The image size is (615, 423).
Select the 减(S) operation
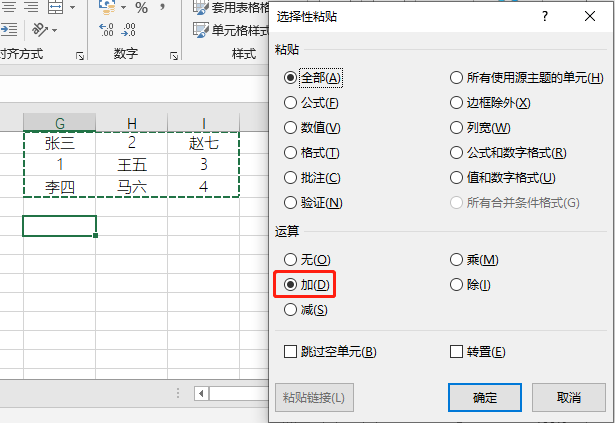tap(306, 310)
